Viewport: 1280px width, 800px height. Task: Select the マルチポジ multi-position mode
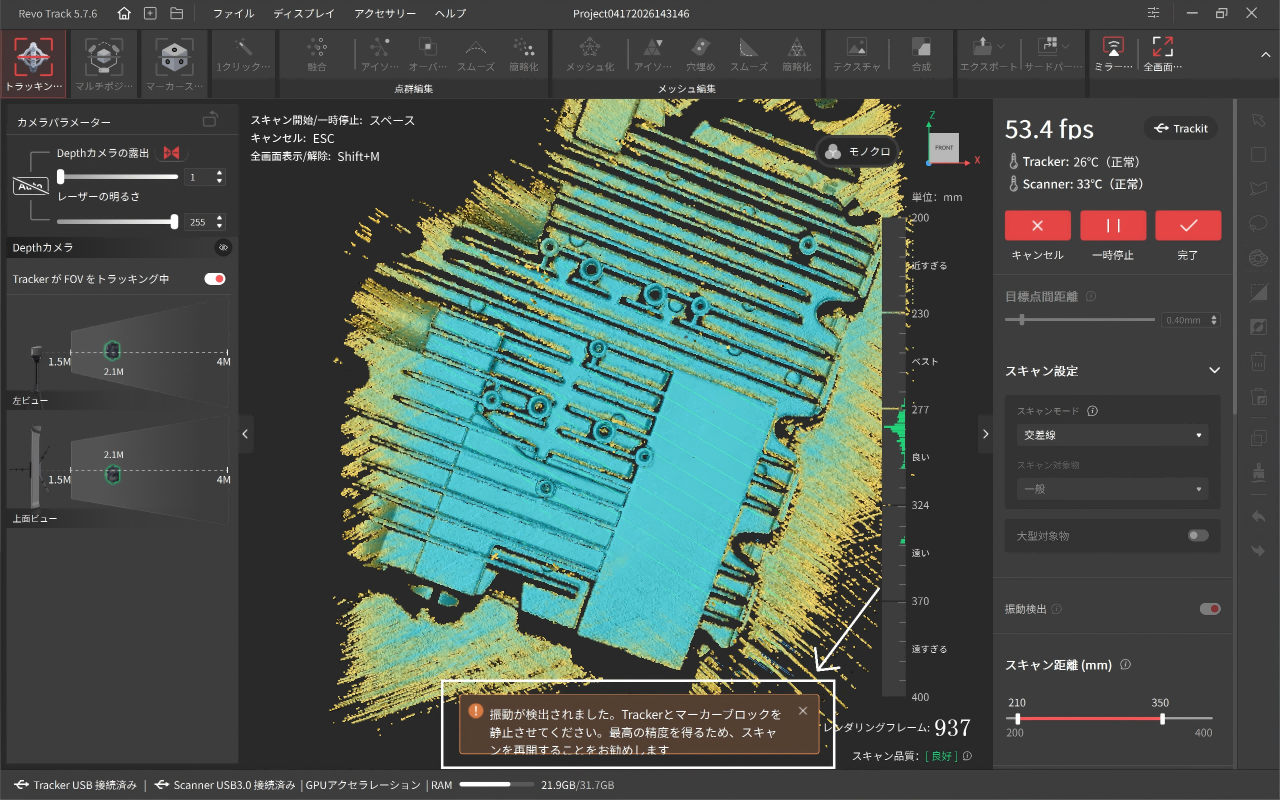(104, 64)
